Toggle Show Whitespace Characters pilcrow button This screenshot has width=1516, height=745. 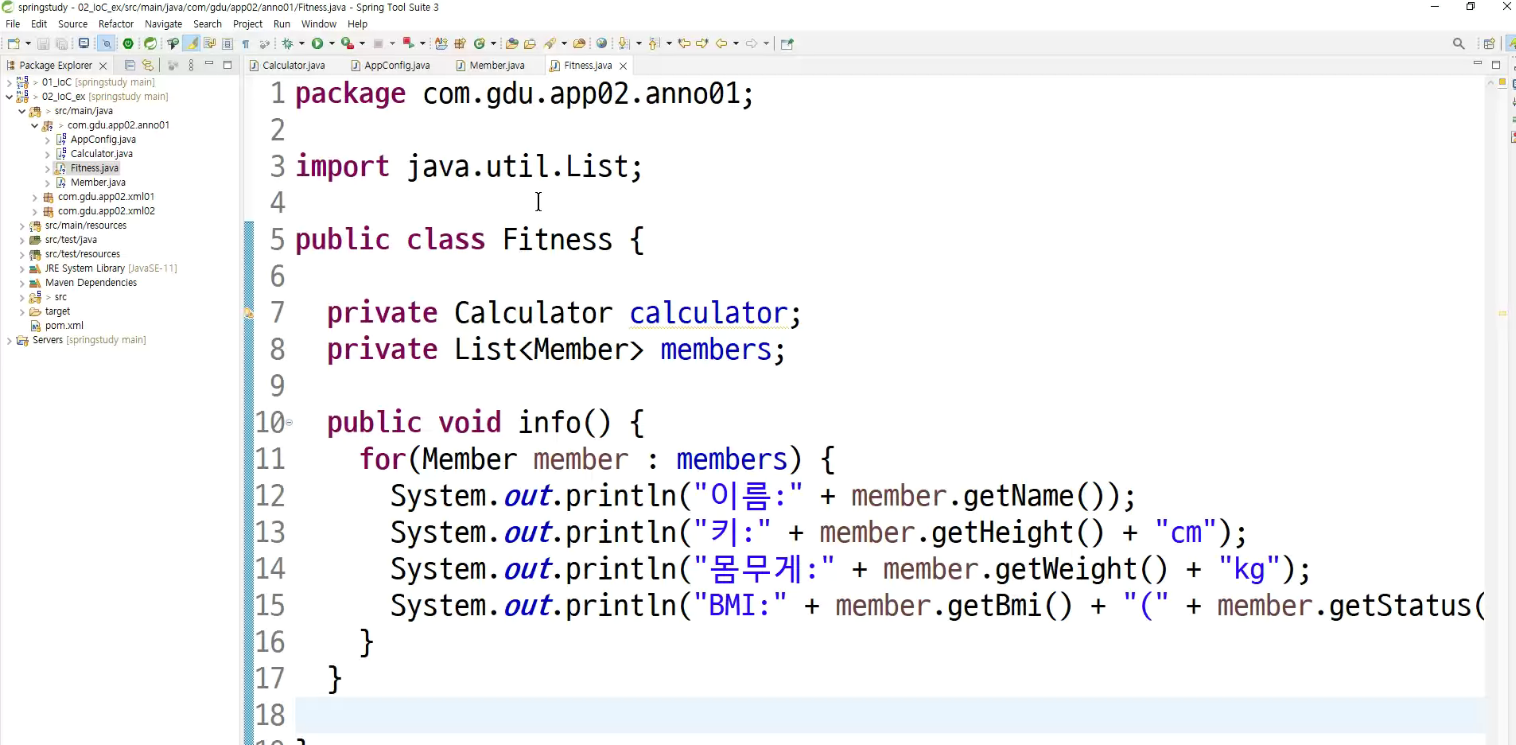click(245, 43)
